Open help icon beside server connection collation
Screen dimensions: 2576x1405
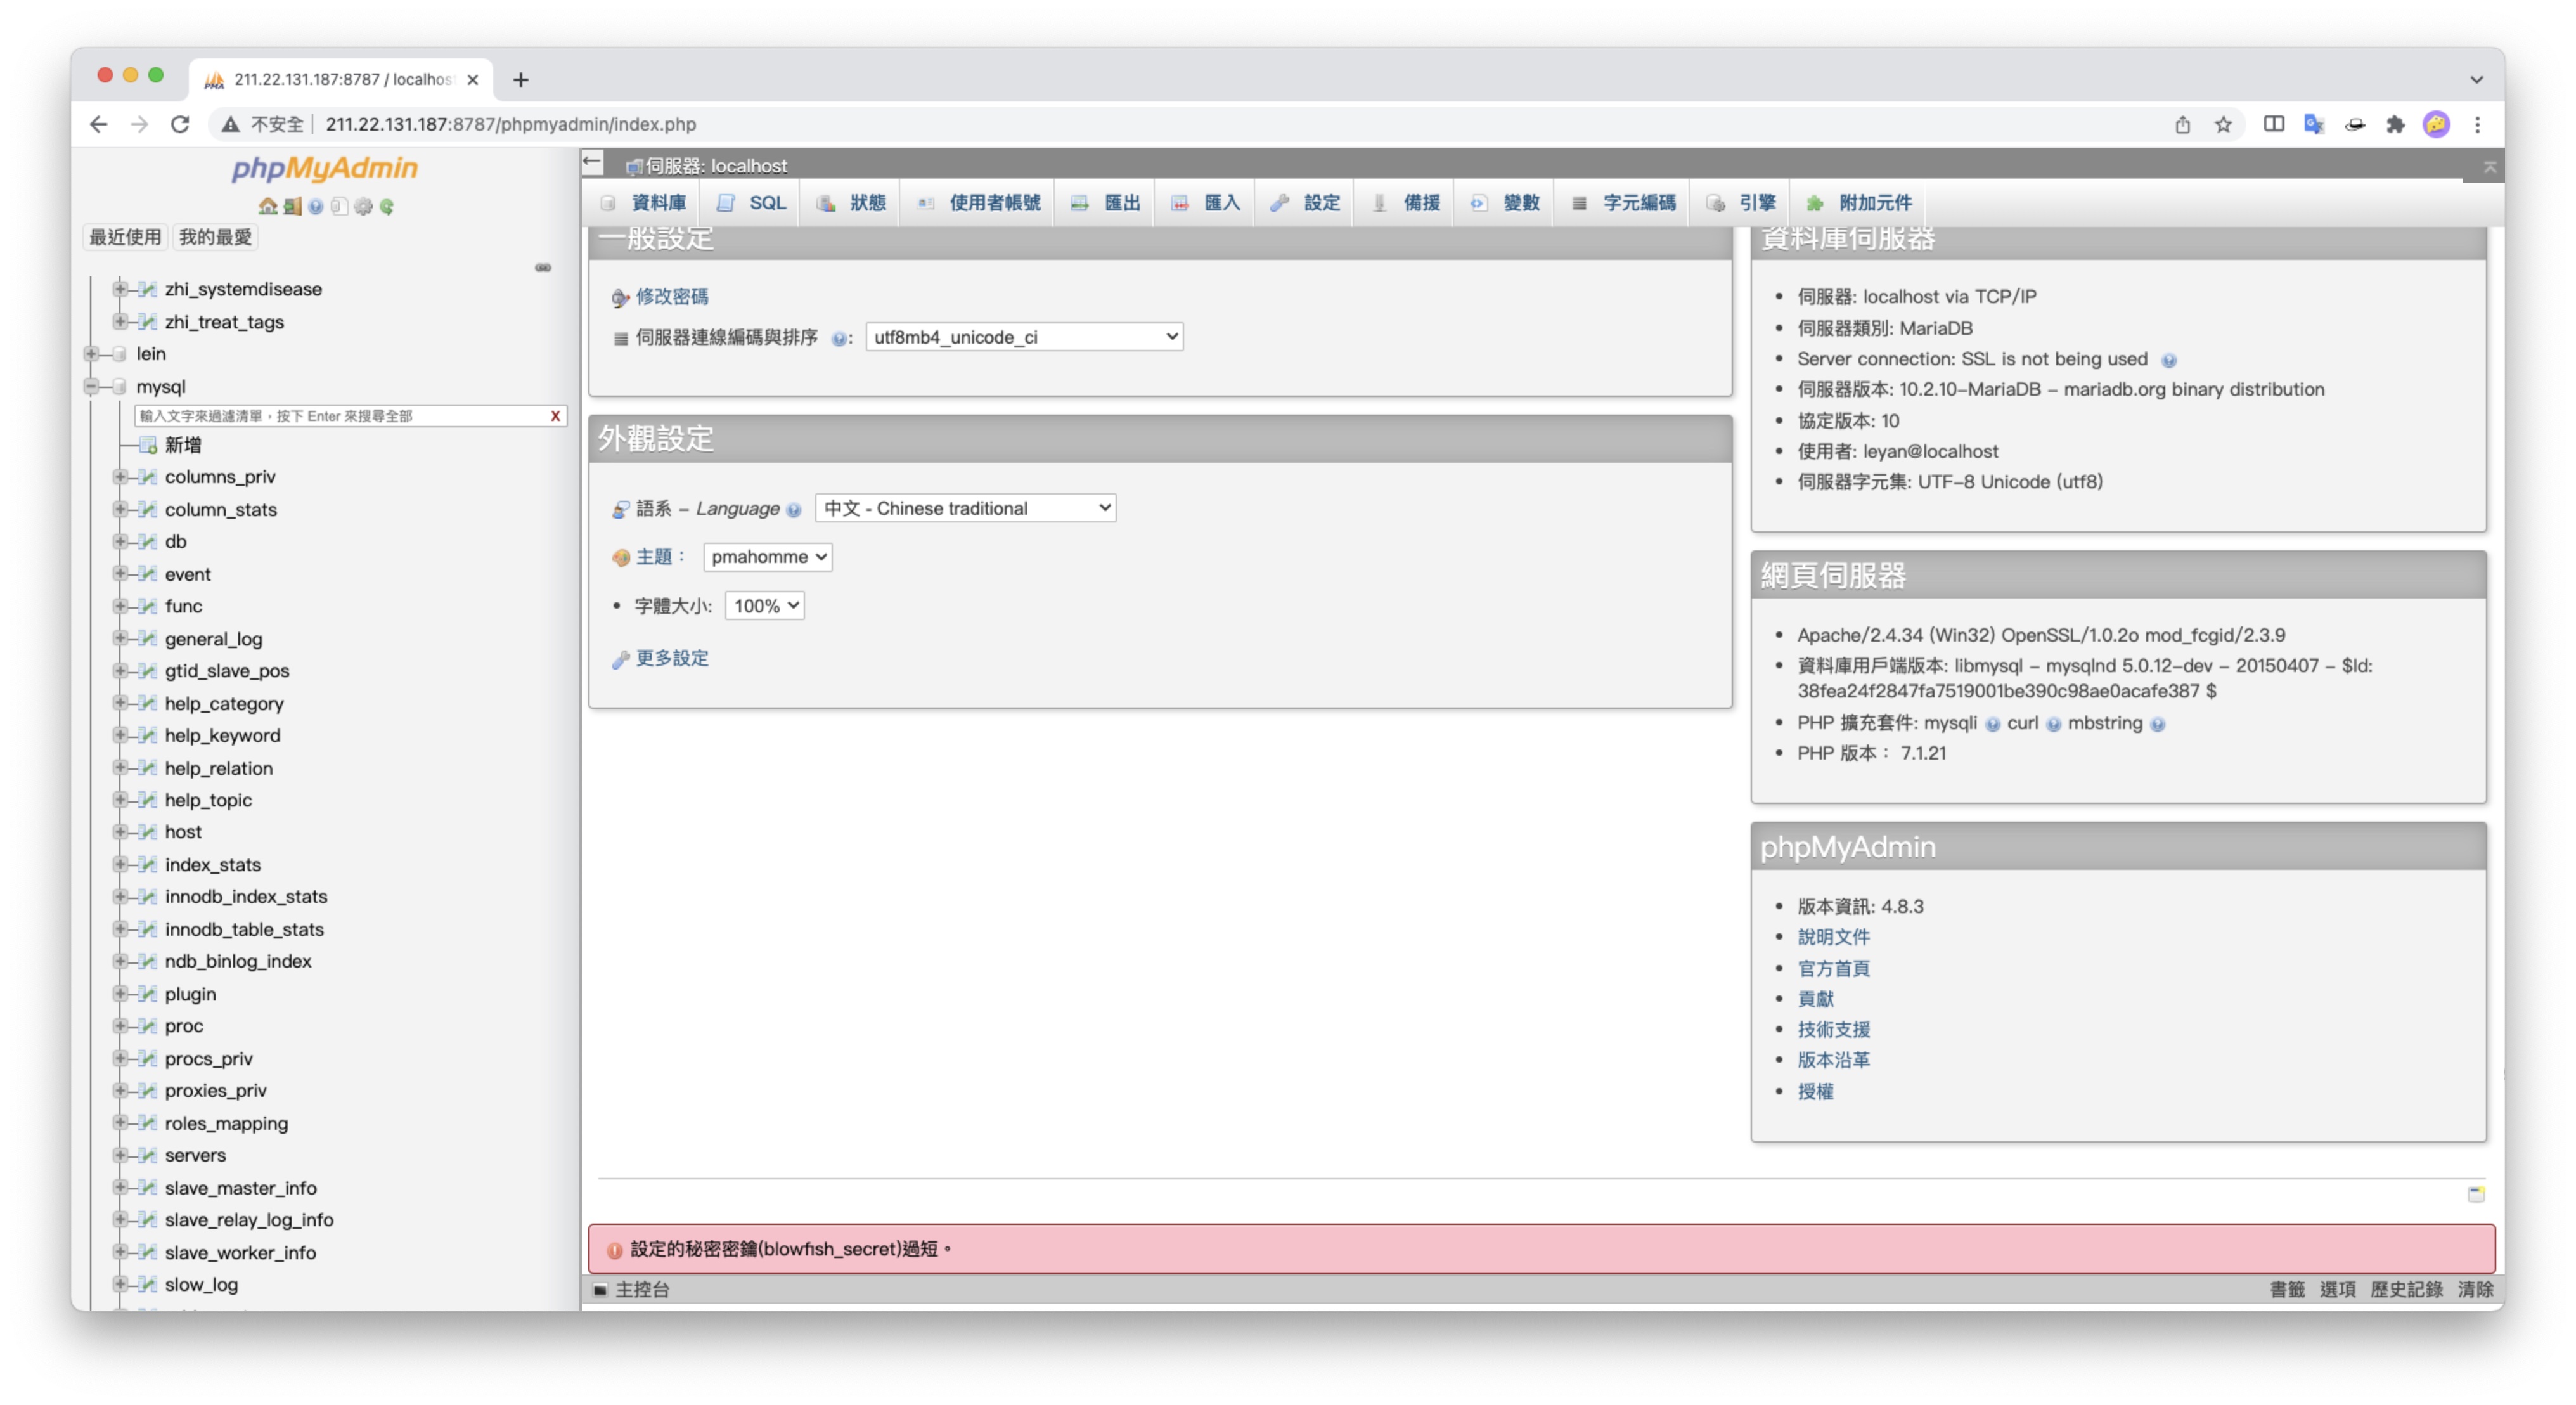(839, 338)
